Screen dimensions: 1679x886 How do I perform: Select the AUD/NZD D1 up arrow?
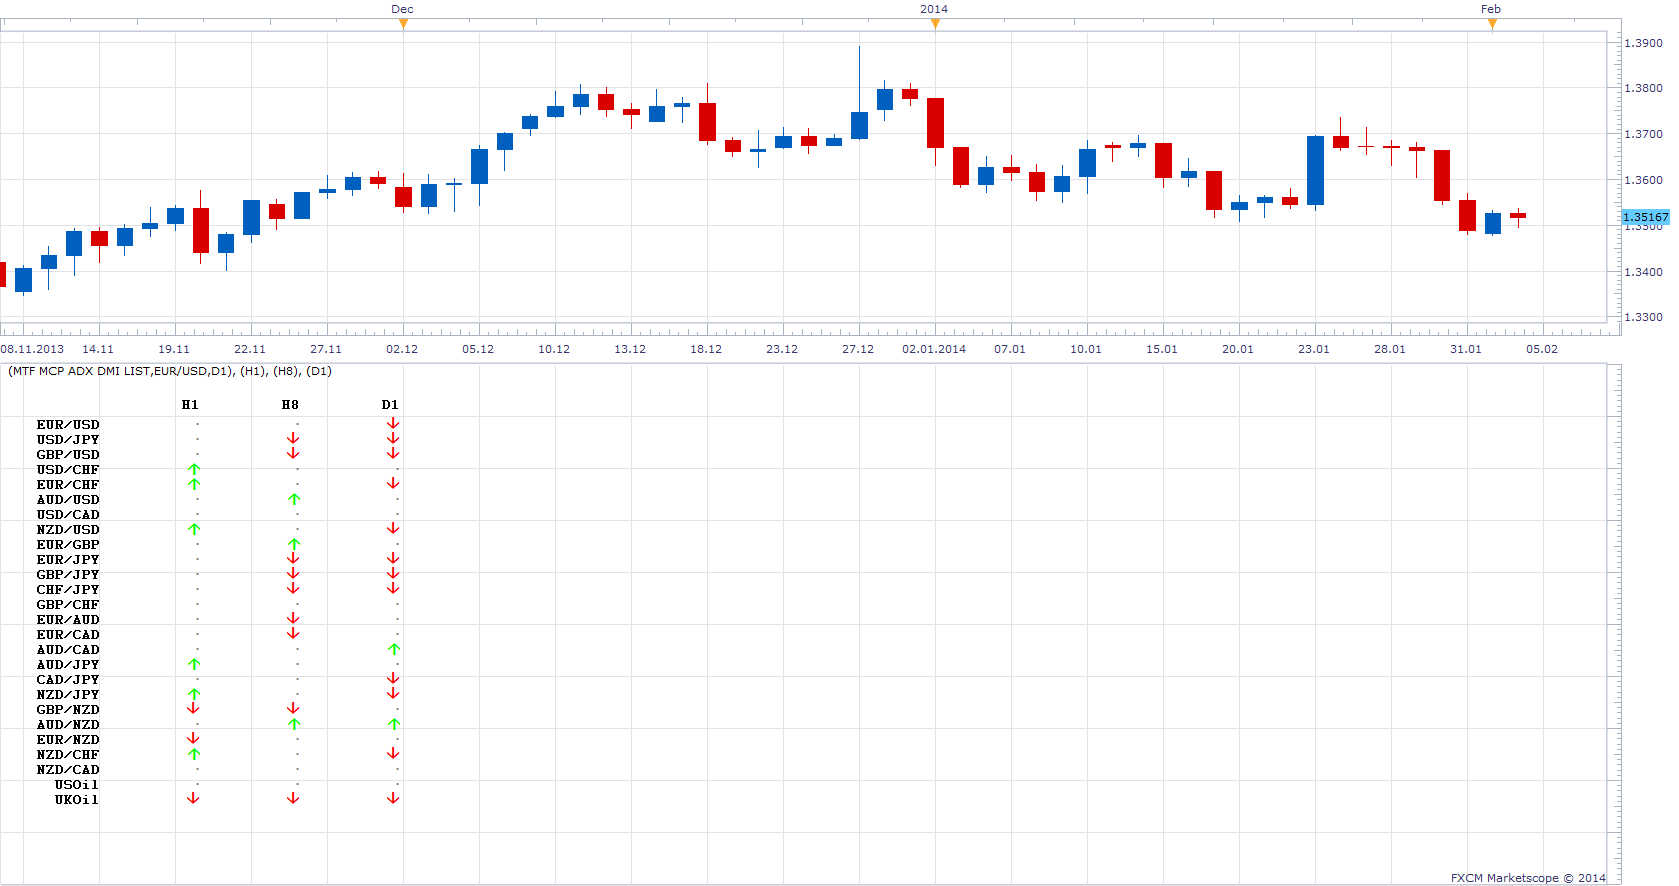tap(394, 724)
